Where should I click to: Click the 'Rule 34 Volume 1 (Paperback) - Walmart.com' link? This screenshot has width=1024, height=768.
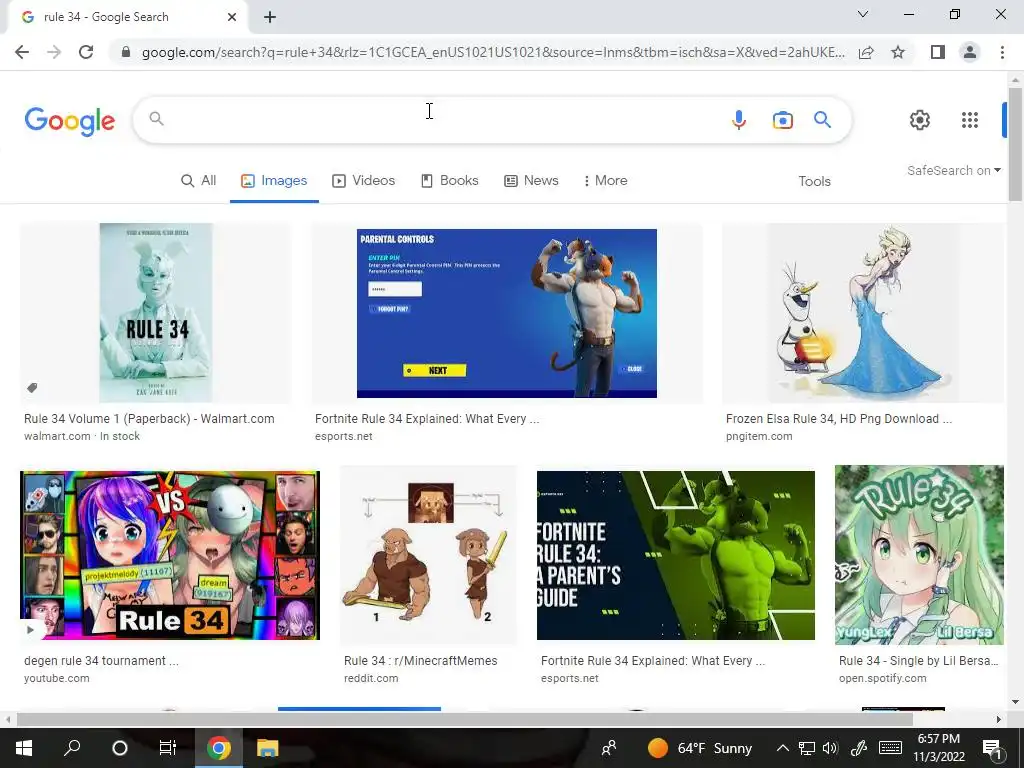coord(149,419)
